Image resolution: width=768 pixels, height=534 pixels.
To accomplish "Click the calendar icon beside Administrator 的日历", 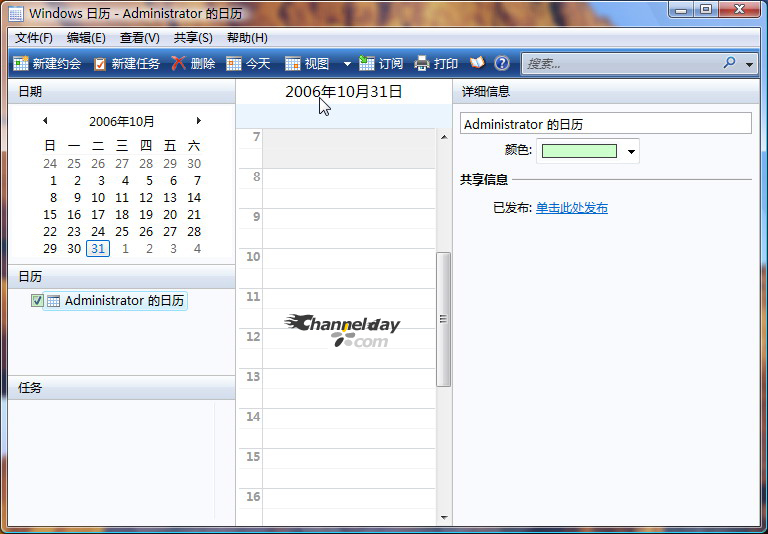I will point(53,301).
